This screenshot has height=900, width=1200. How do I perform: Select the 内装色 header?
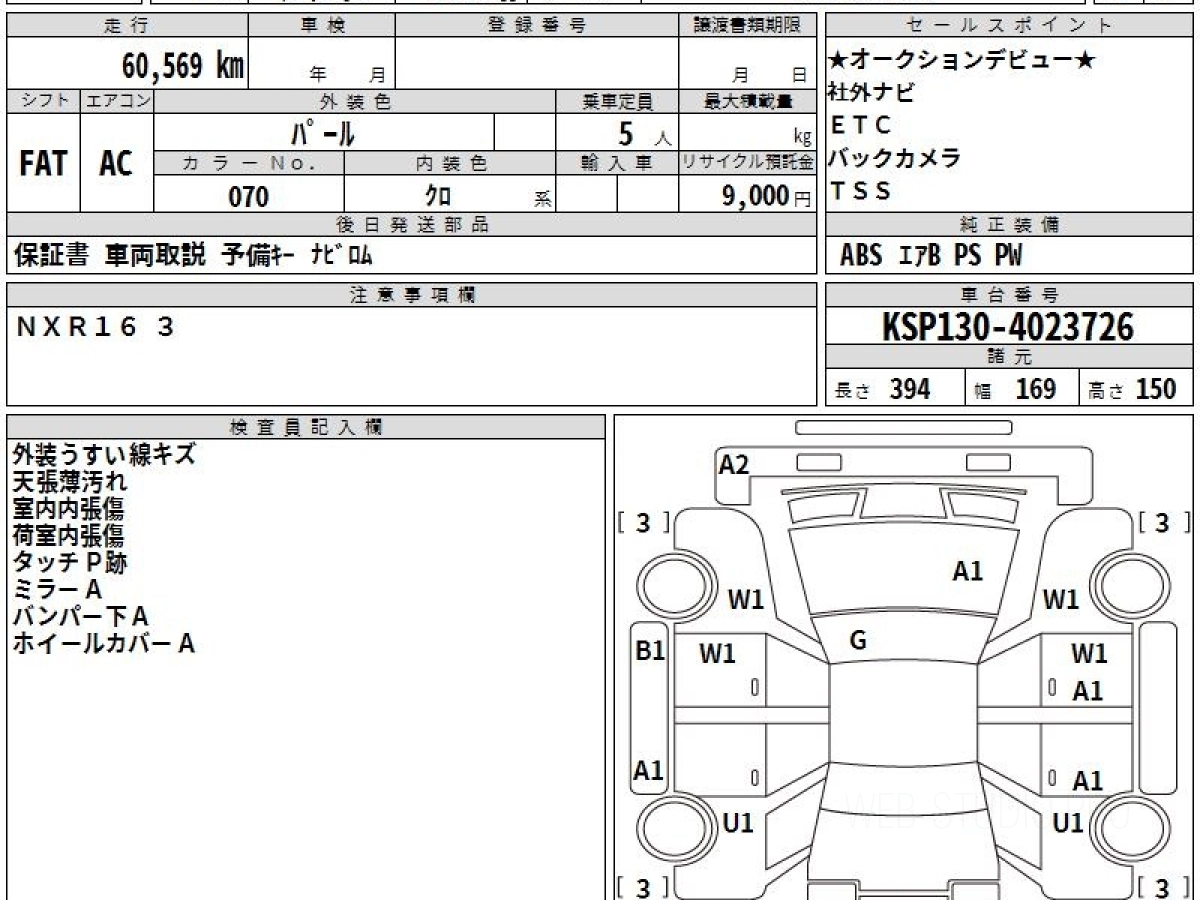[x=450, y=163]
